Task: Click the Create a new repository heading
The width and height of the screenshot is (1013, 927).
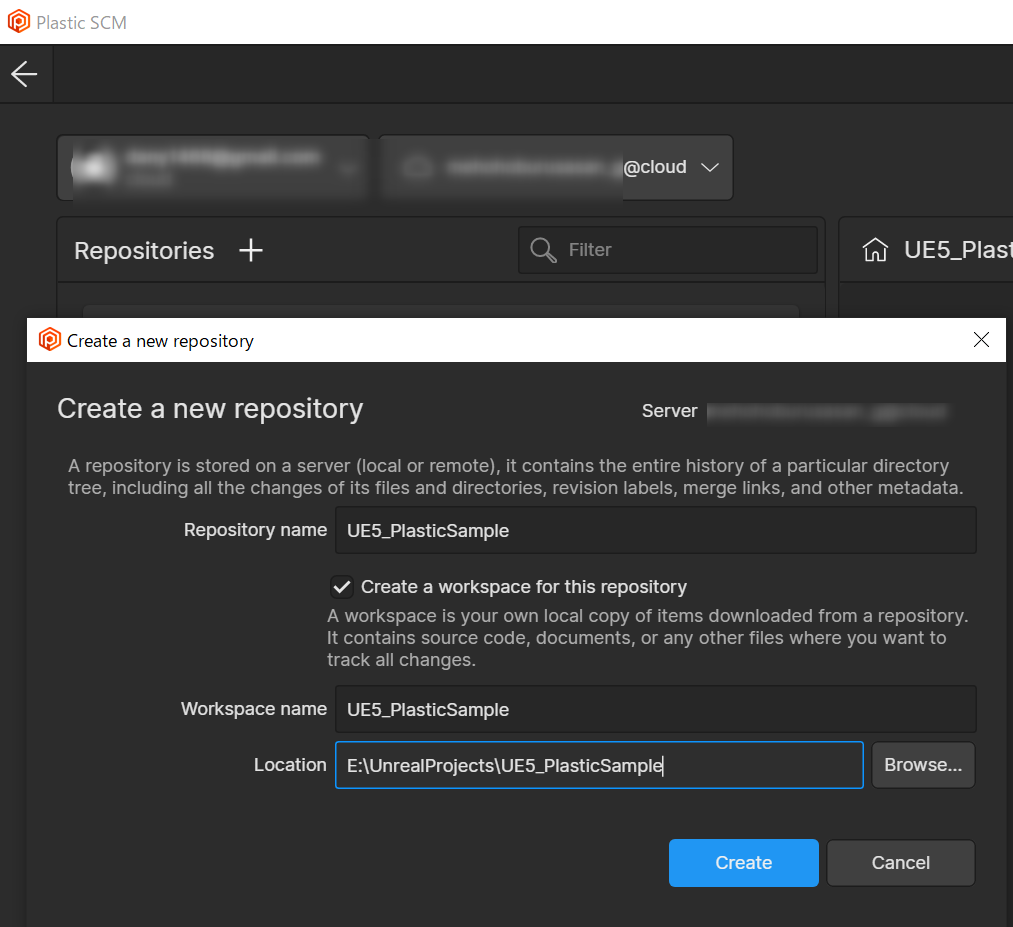Action: point(210,409)
